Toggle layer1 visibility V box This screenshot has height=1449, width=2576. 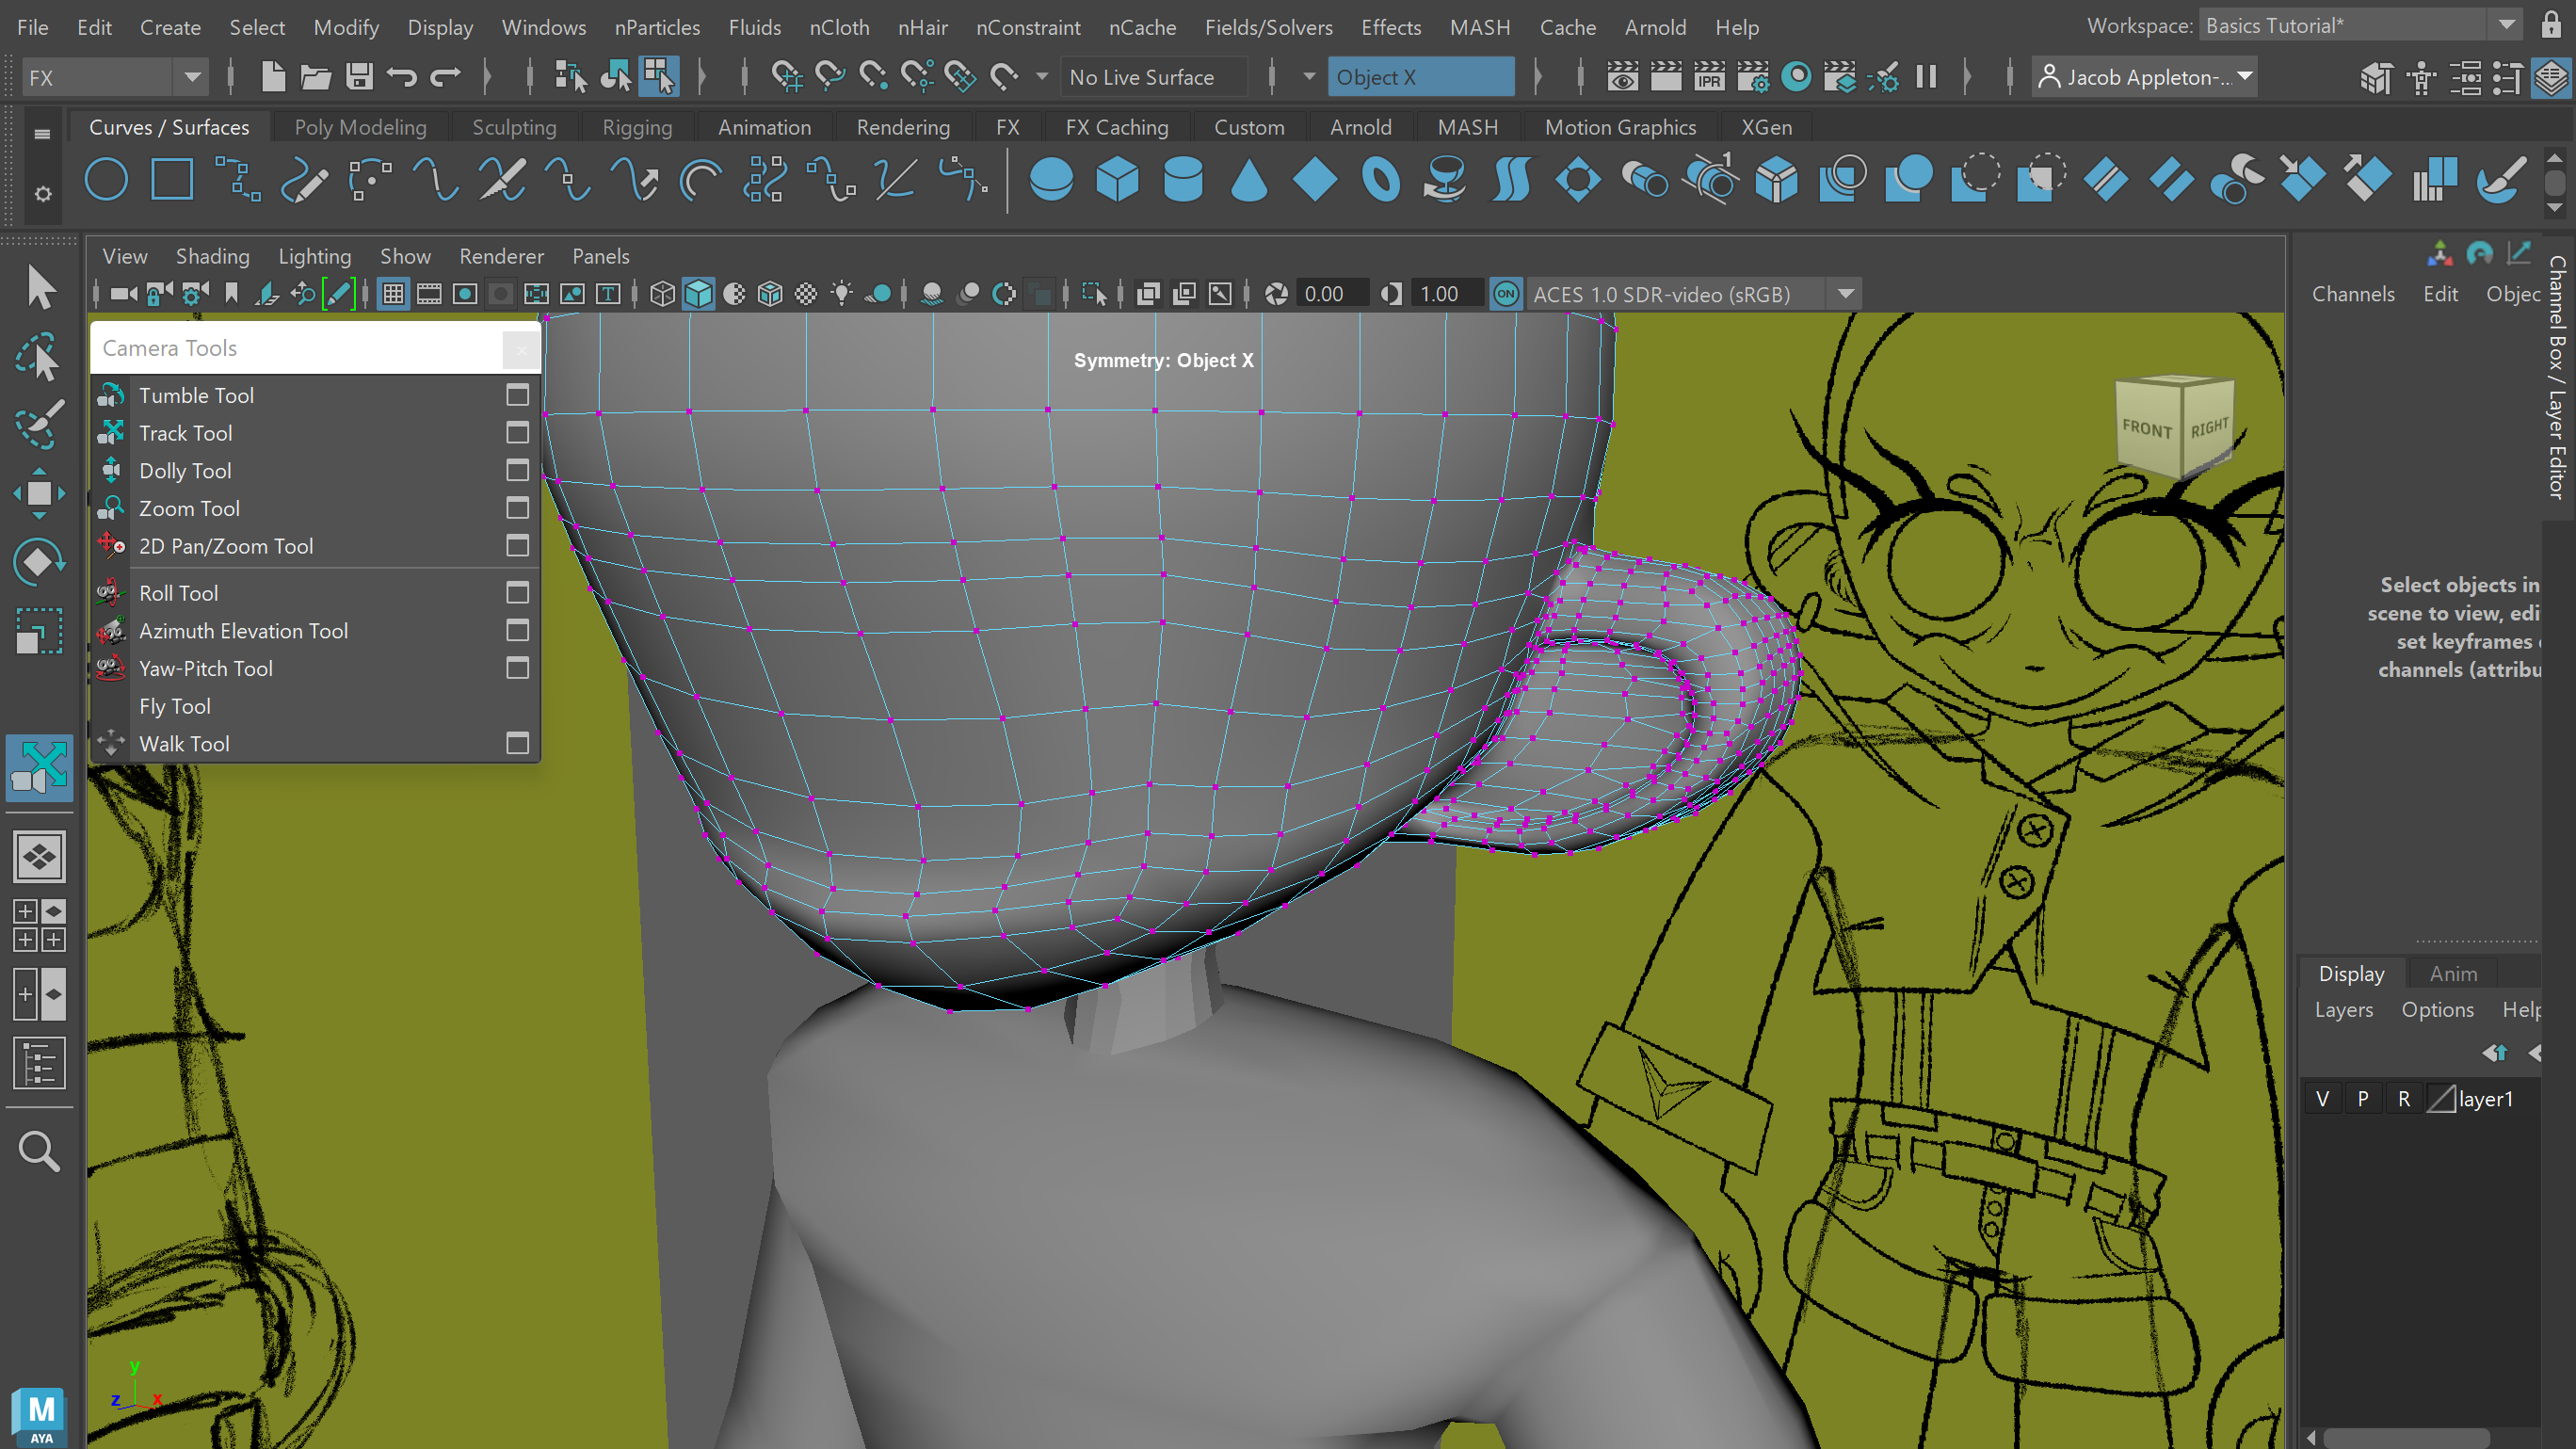tap(2322, 1099)
